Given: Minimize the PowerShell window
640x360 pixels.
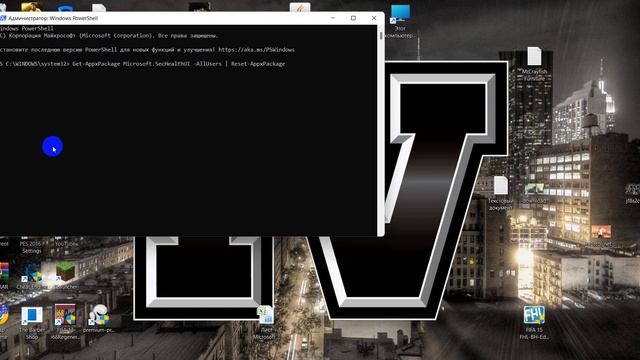Looking at the screenshot, I should 333,18.
